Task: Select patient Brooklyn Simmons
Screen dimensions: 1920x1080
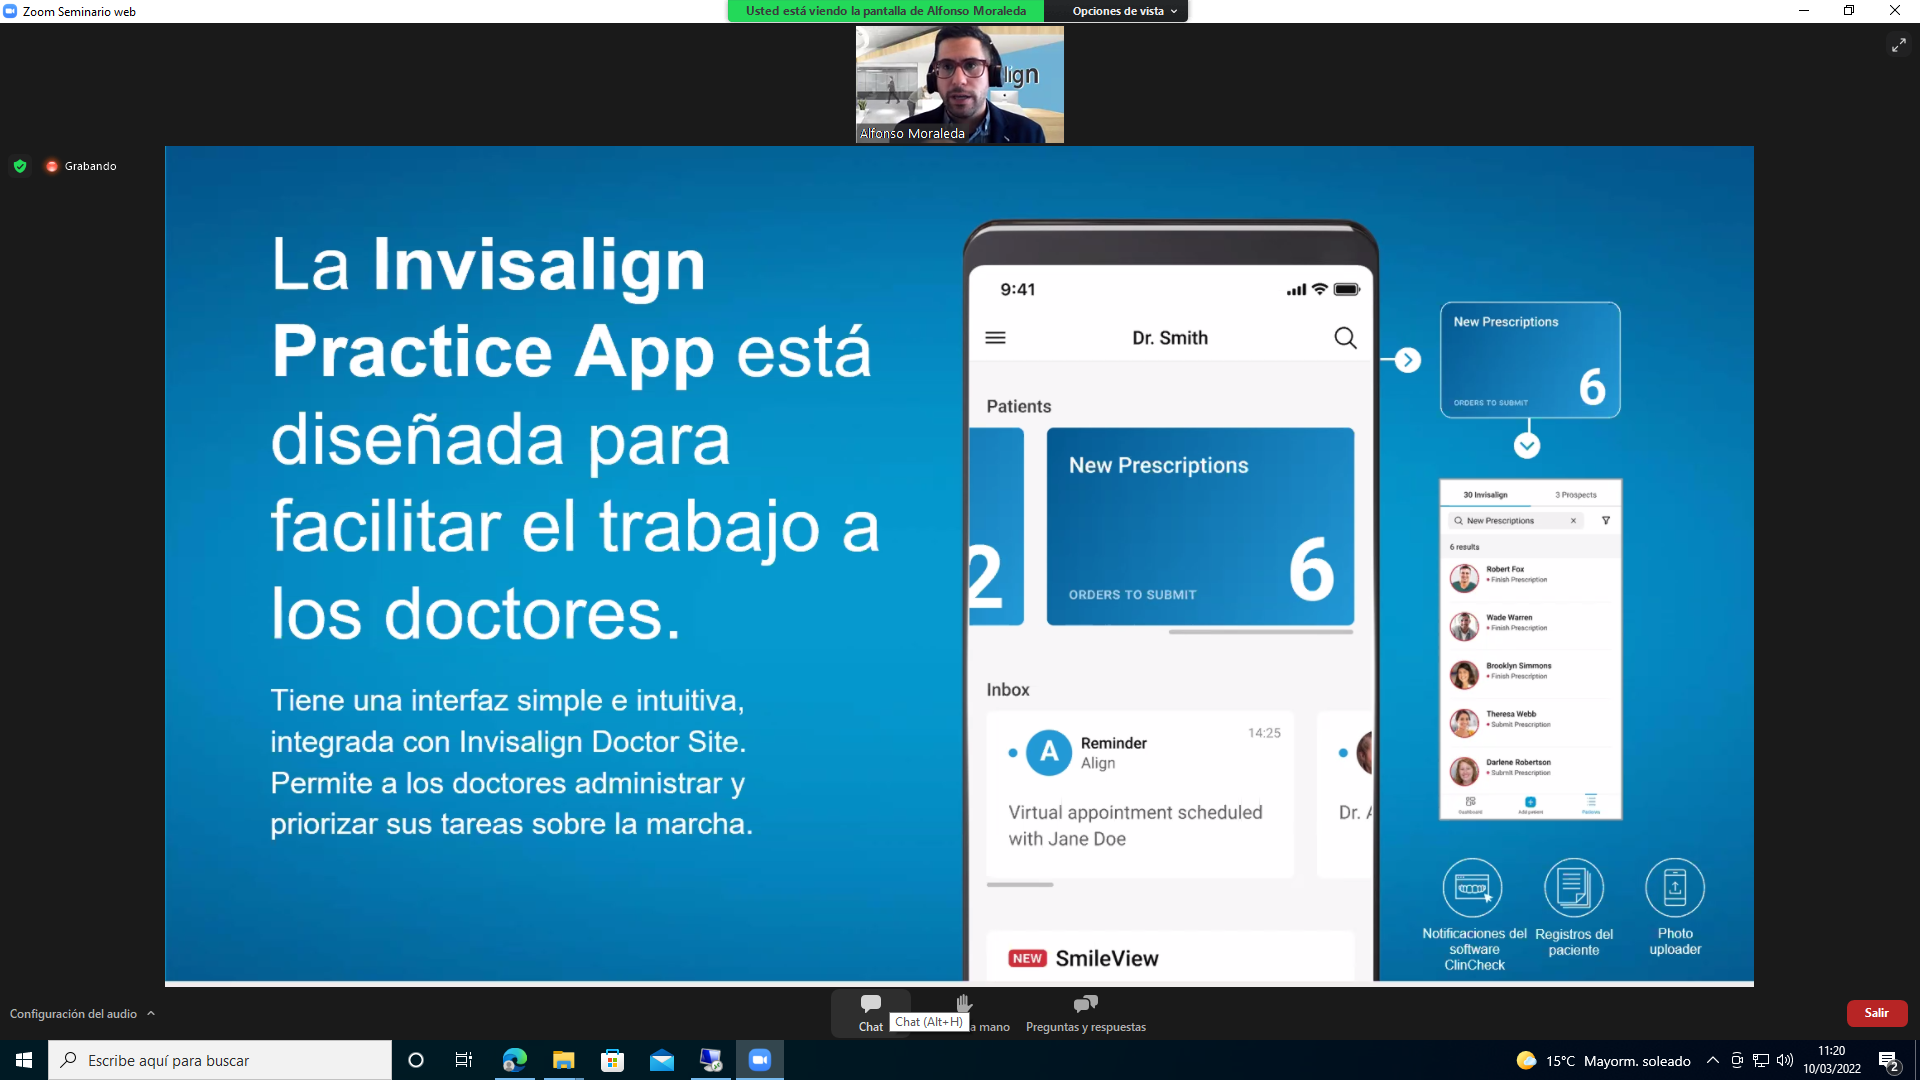Action: [x=1530, y=673]
